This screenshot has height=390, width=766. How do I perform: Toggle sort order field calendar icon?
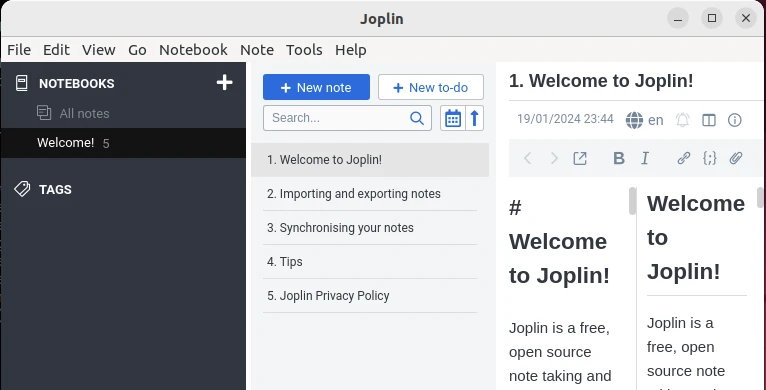453,118
